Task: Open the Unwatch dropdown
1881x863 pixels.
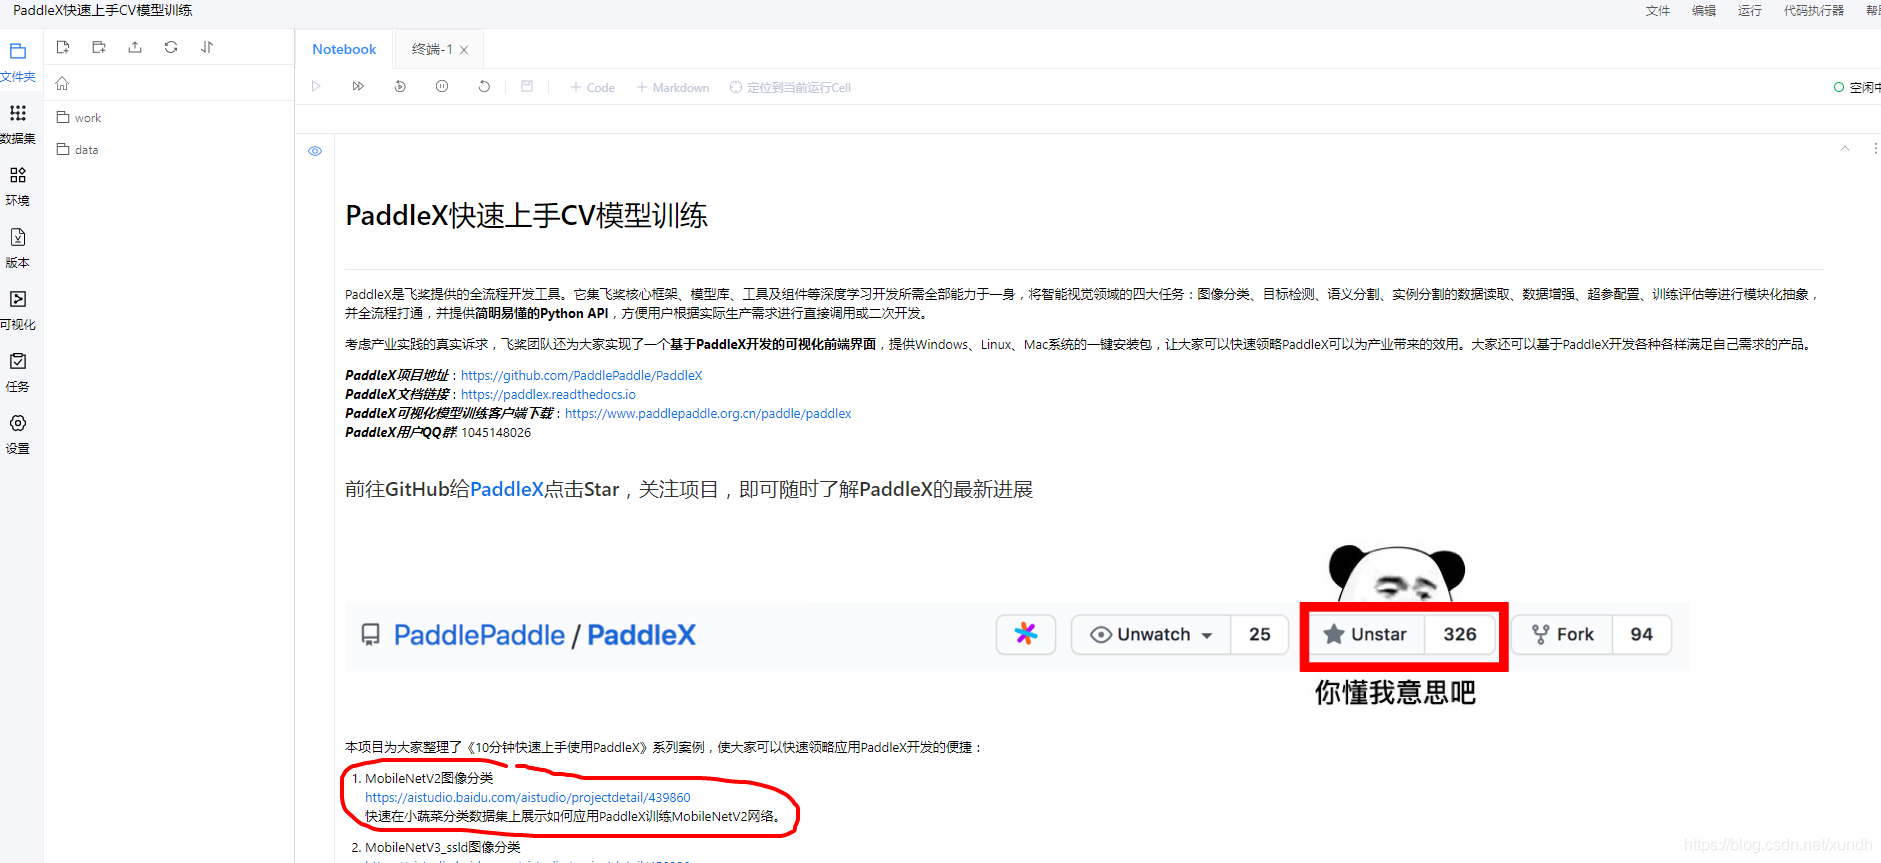Action: (x=1151, y=634)
